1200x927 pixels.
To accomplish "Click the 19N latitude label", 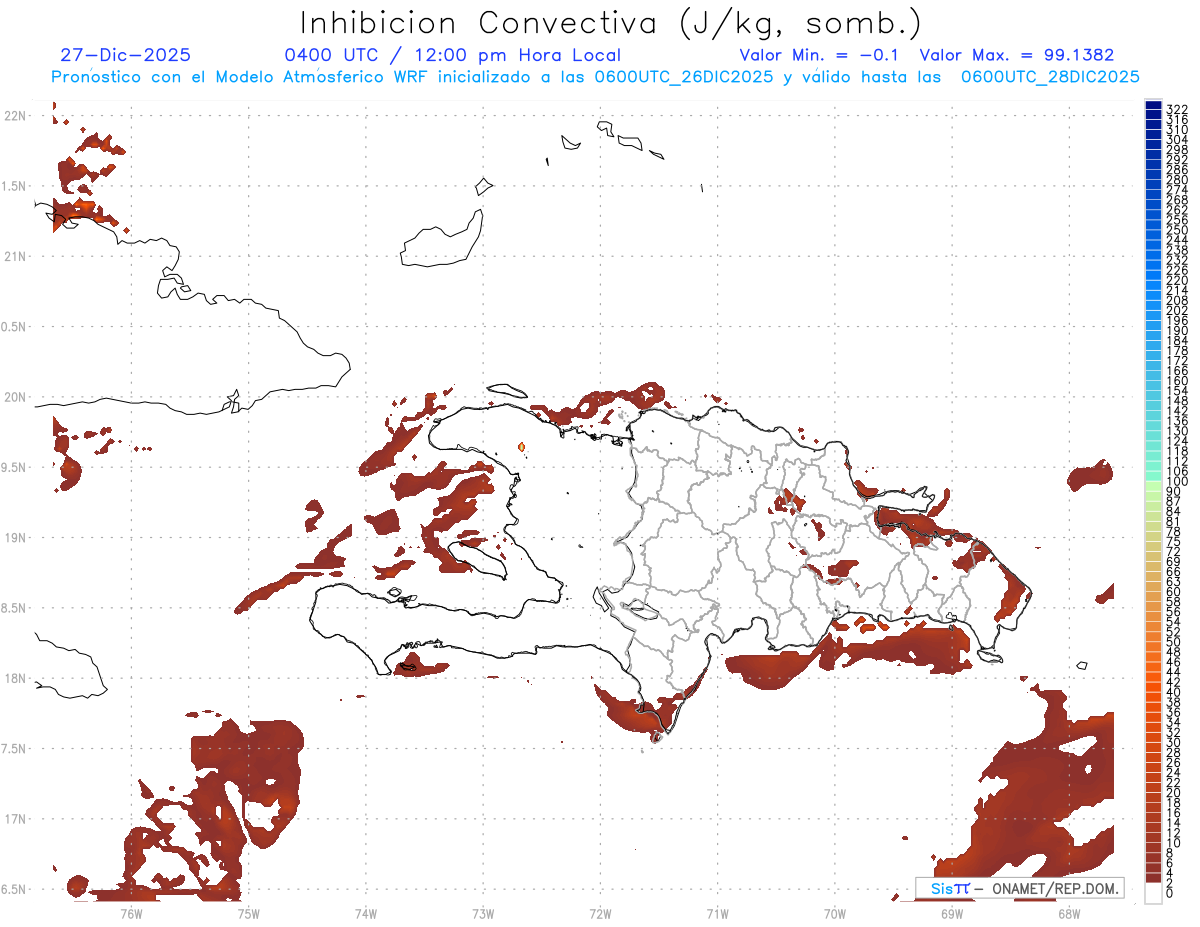I will (x=16, y=538).
